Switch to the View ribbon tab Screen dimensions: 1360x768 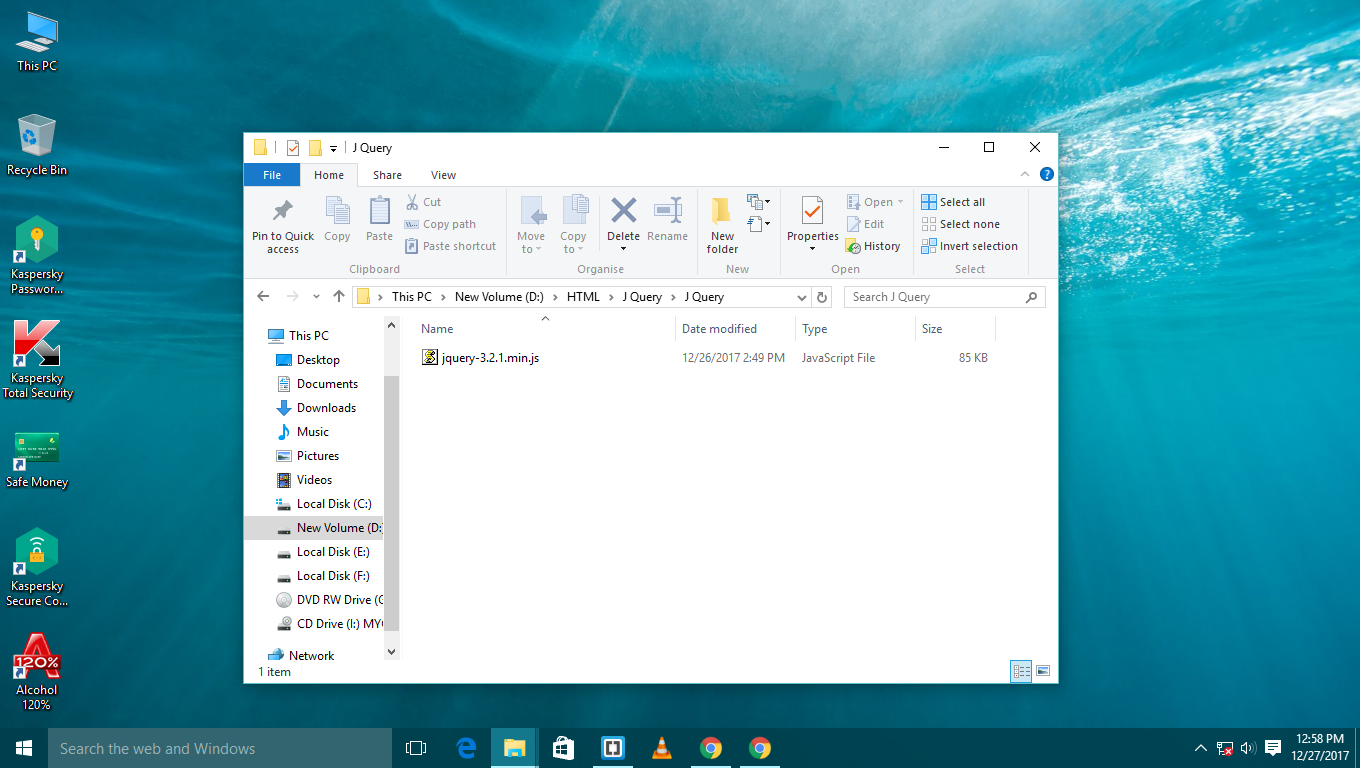[443, 175]
